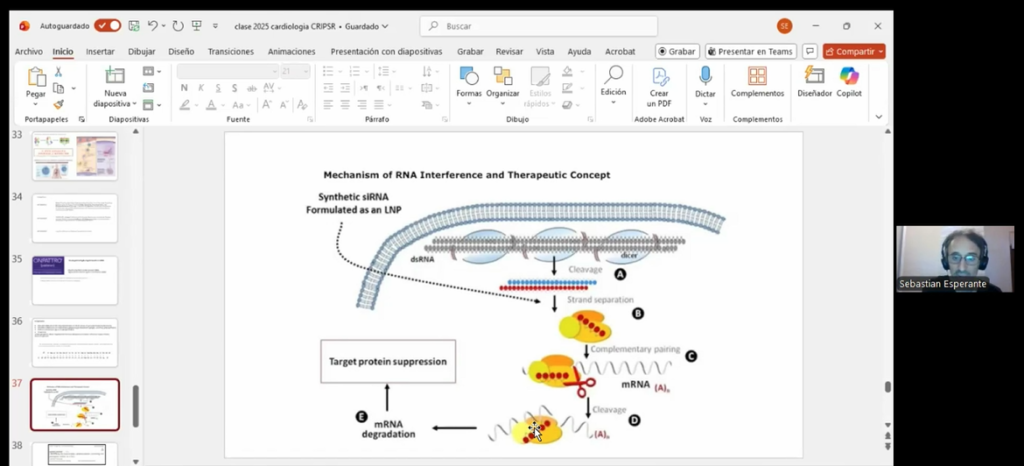
Task: Collapse the ribbon with the chevron
Action: pos(879,116)
